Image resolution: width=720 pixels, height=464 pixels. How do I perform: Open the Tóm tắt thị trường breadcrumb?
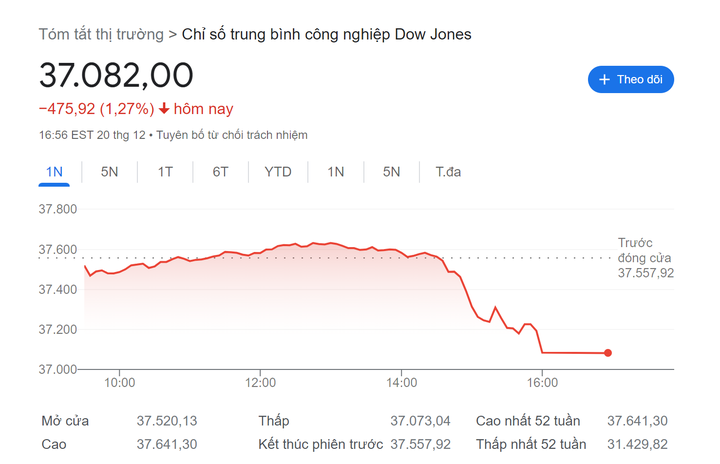coord(101,34)
